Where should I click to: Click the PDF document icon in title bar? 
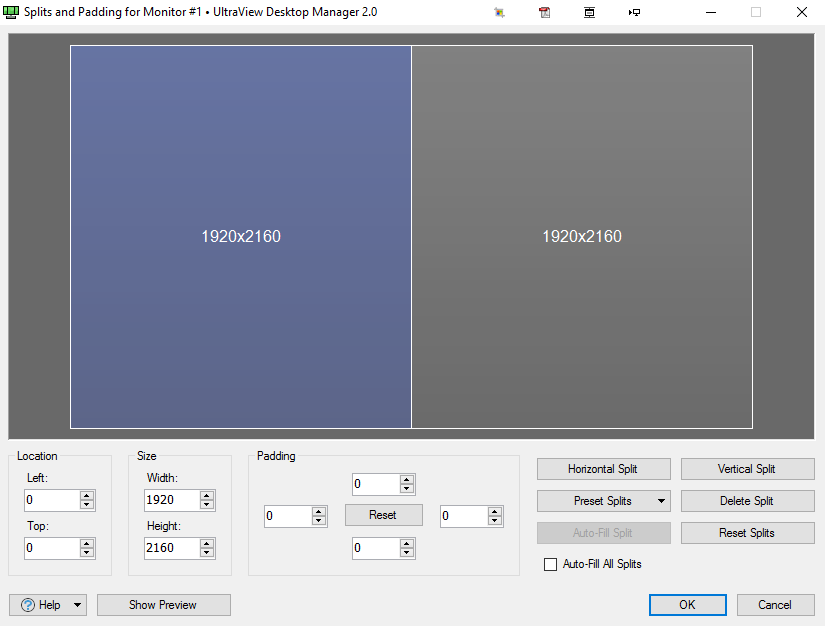544,12
